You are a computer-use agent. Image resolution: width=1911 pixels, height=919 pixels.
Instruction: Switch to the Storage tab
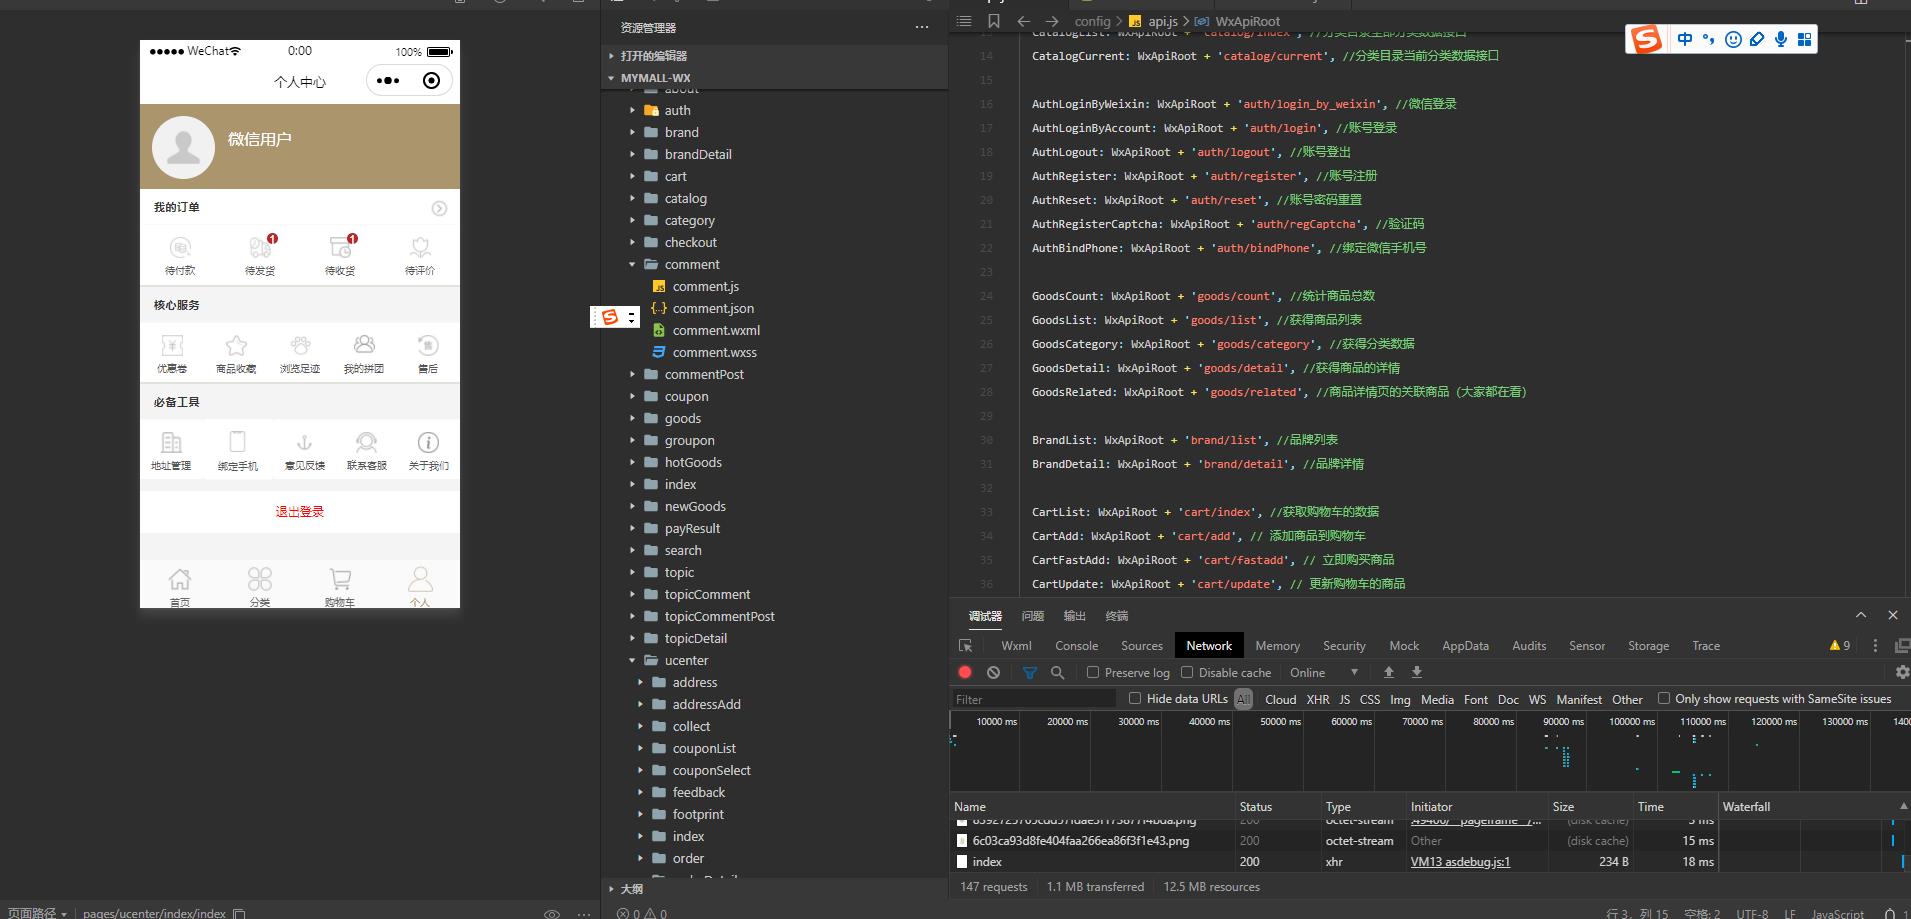[1648, 646]
